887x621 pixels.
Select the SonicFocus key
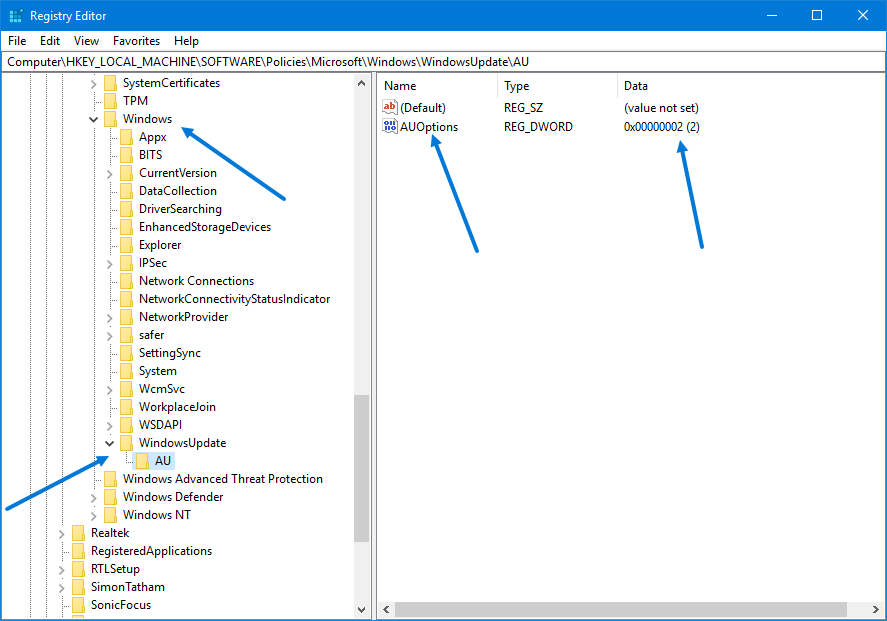(121, 605)
